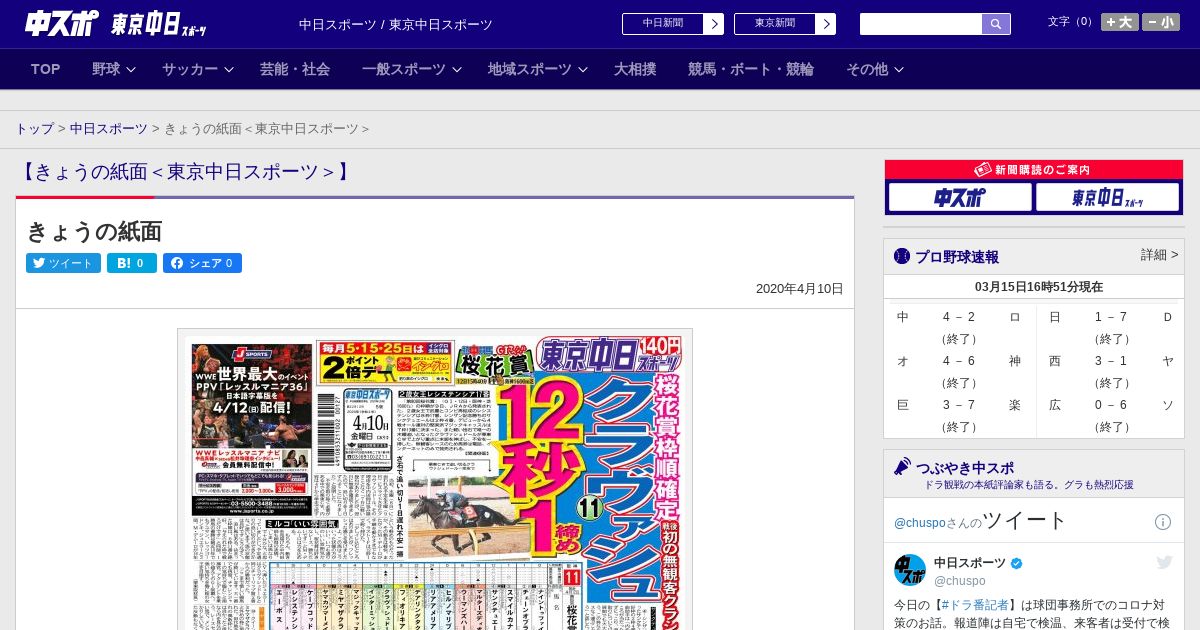
Task: Expand the 一般スポーツ menu dropdown
Action: (412, 69)
